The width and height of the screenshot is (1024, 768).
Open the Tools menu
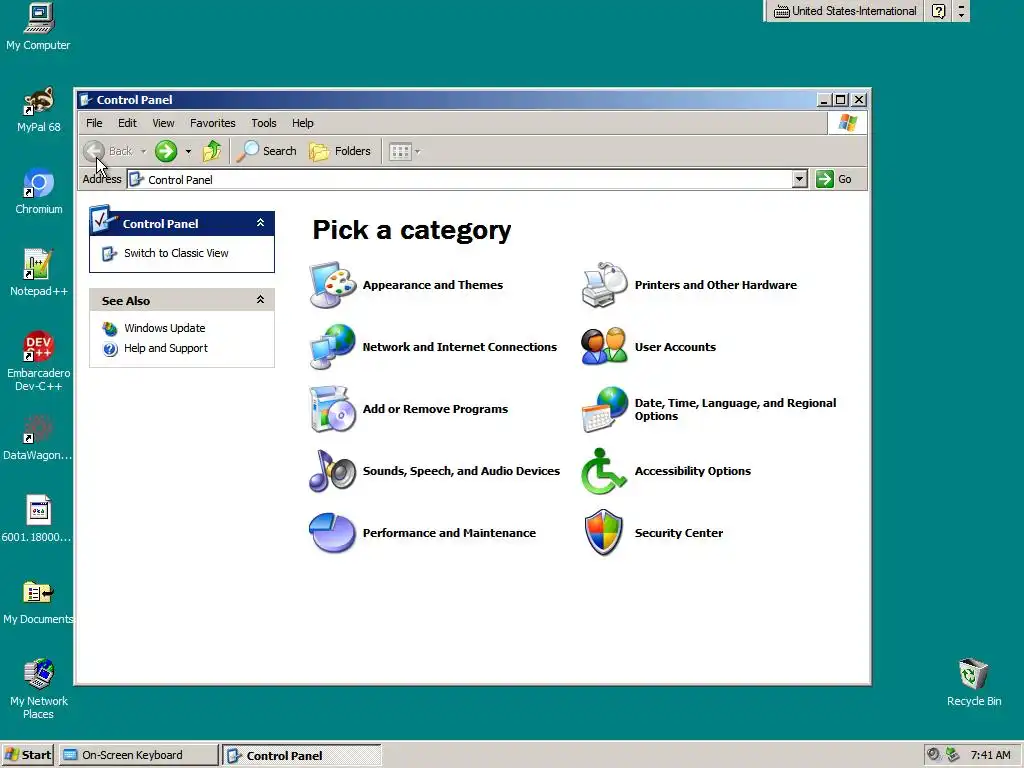click(x=264, y=123)
